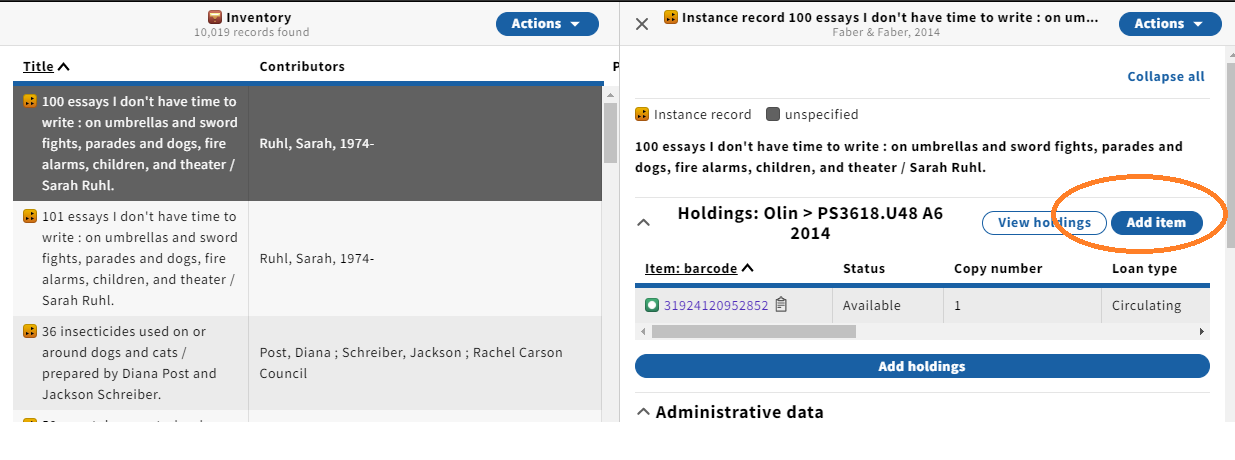The width and height of the screenshot is (1235, 460).
Task: Click the Contributors column header
Action: pos(302,67)
